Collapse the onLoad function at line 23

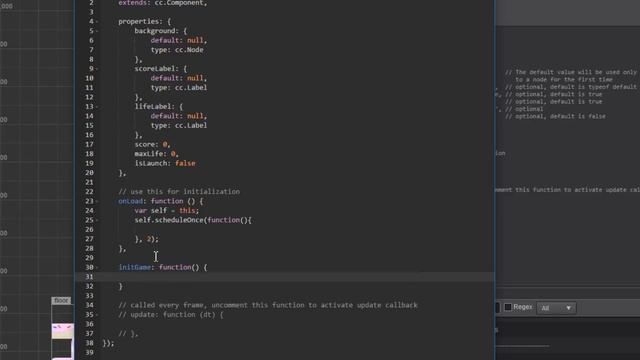pyautogui.click(x=97, y=201)
